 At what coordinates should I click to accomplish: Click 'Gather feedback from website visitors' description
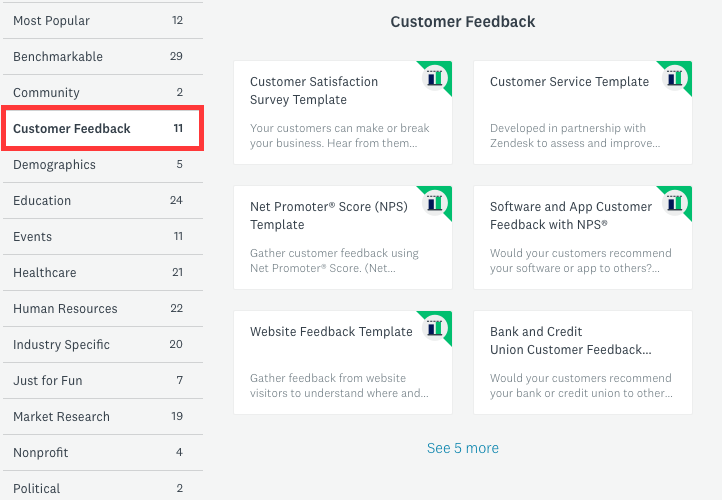click(339, 385)
